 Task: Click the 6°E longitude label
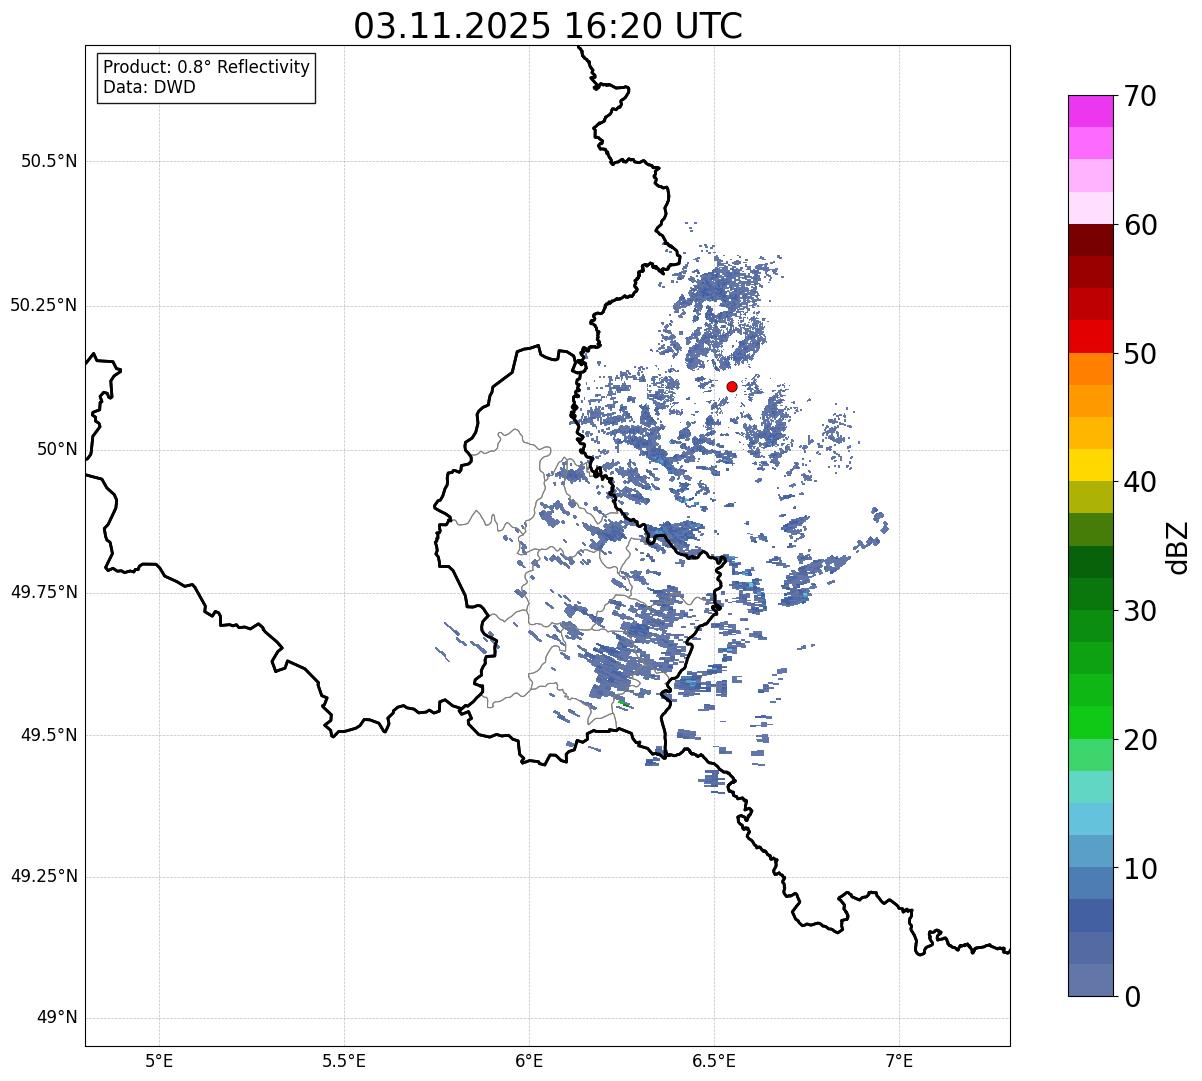click(x=529, y=1060)
